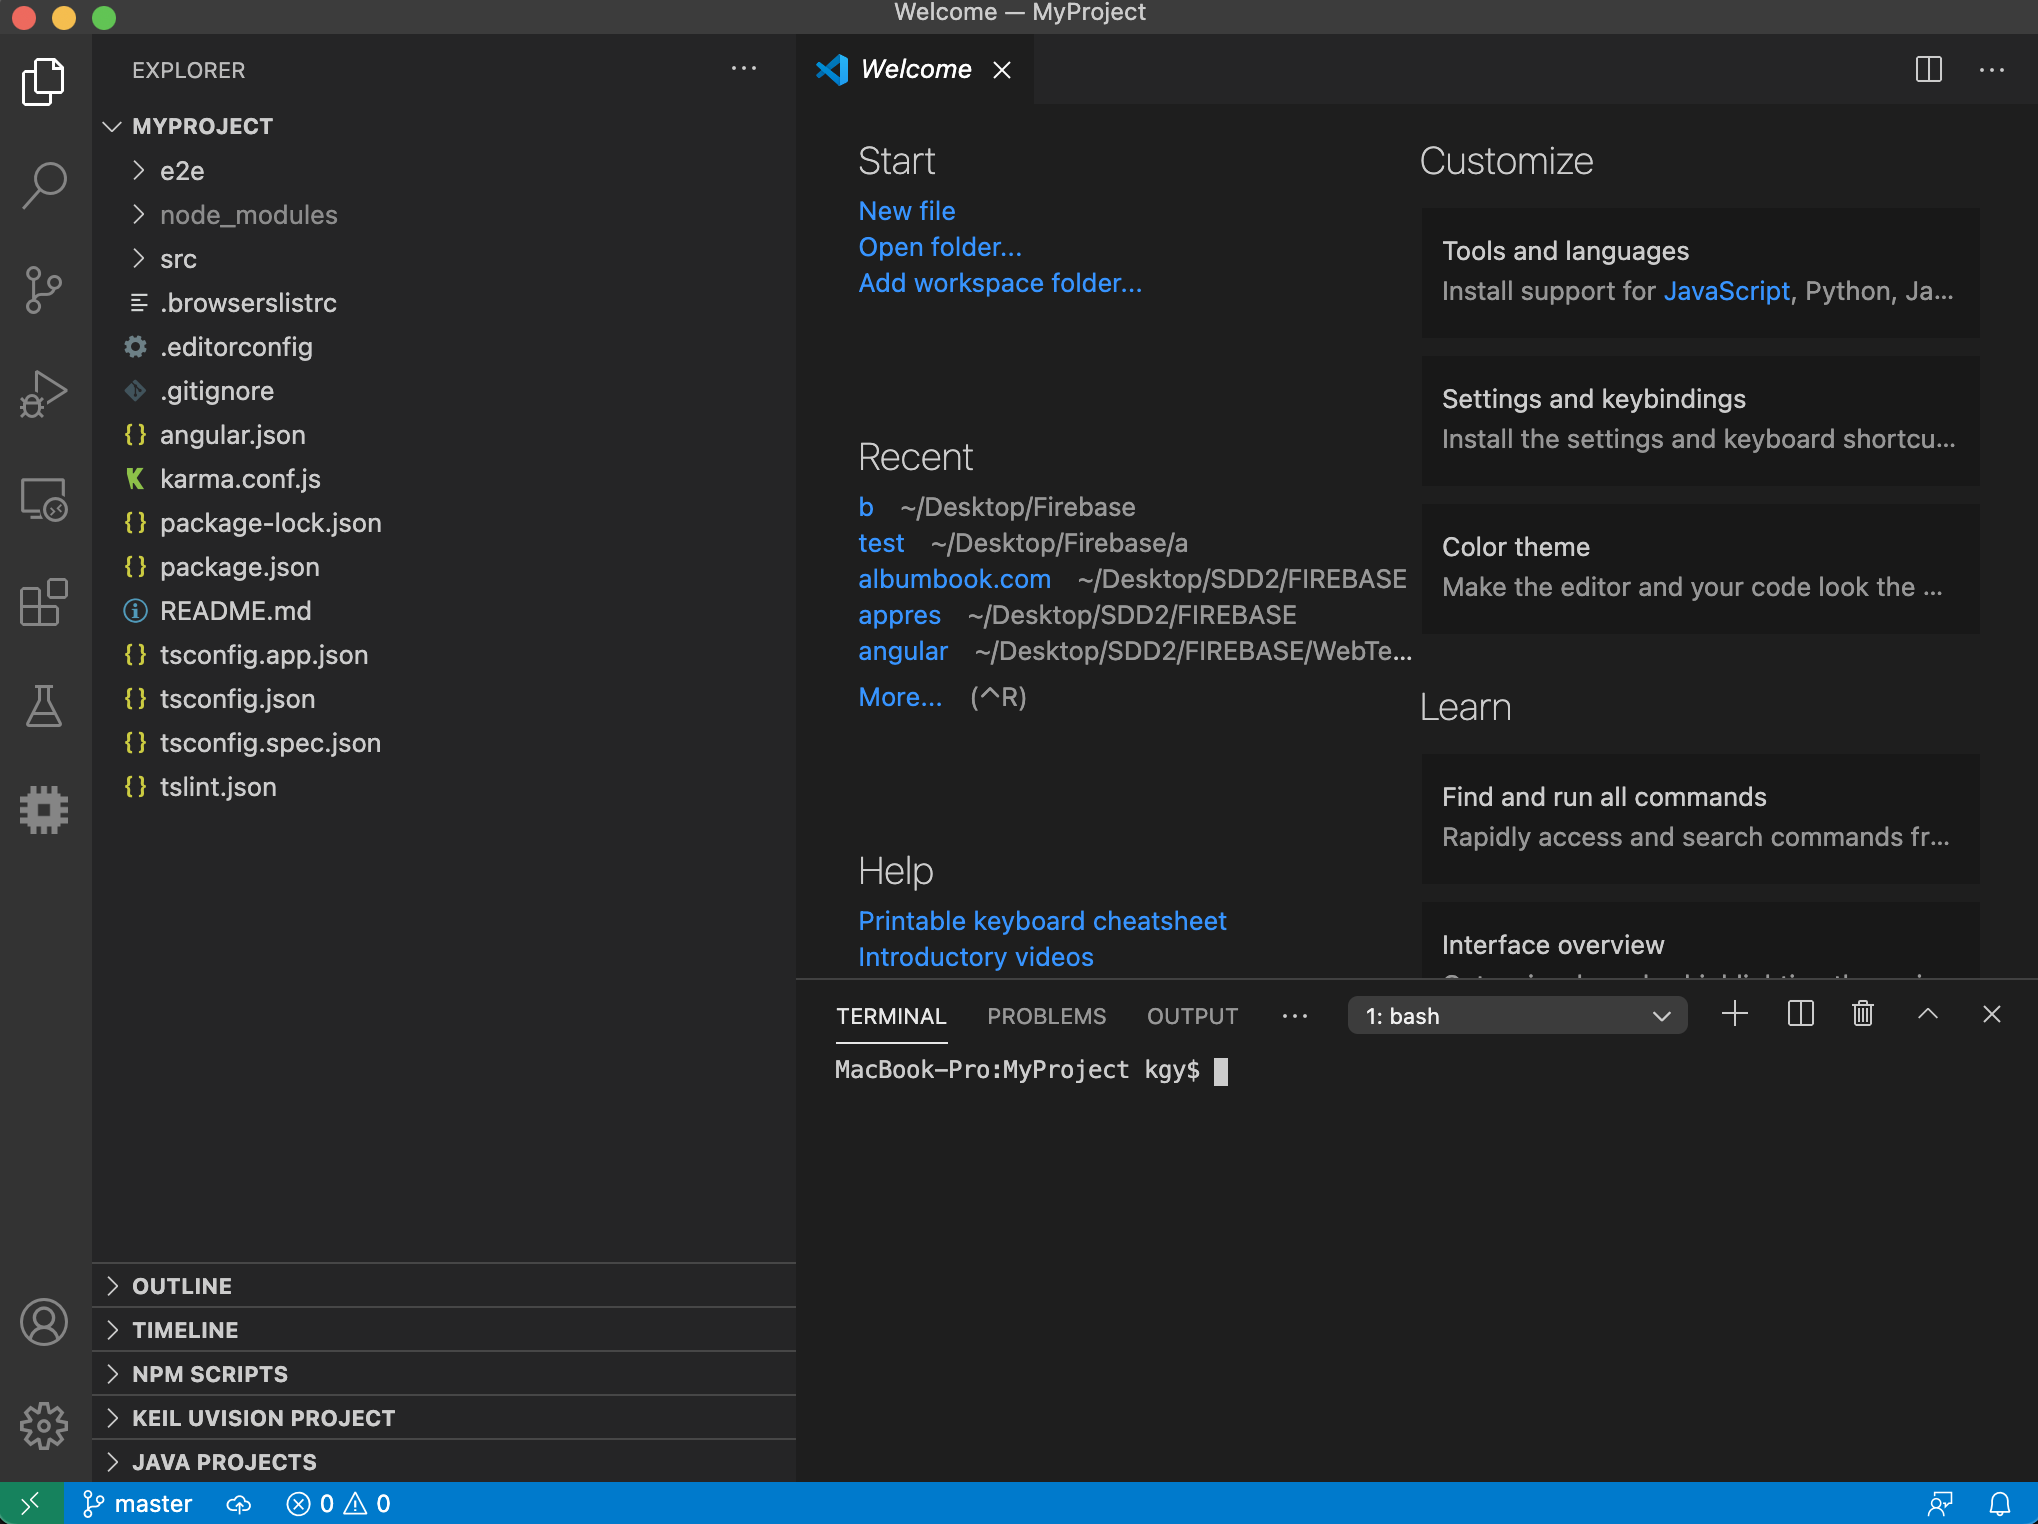Open the Run and Debug view

44,394
